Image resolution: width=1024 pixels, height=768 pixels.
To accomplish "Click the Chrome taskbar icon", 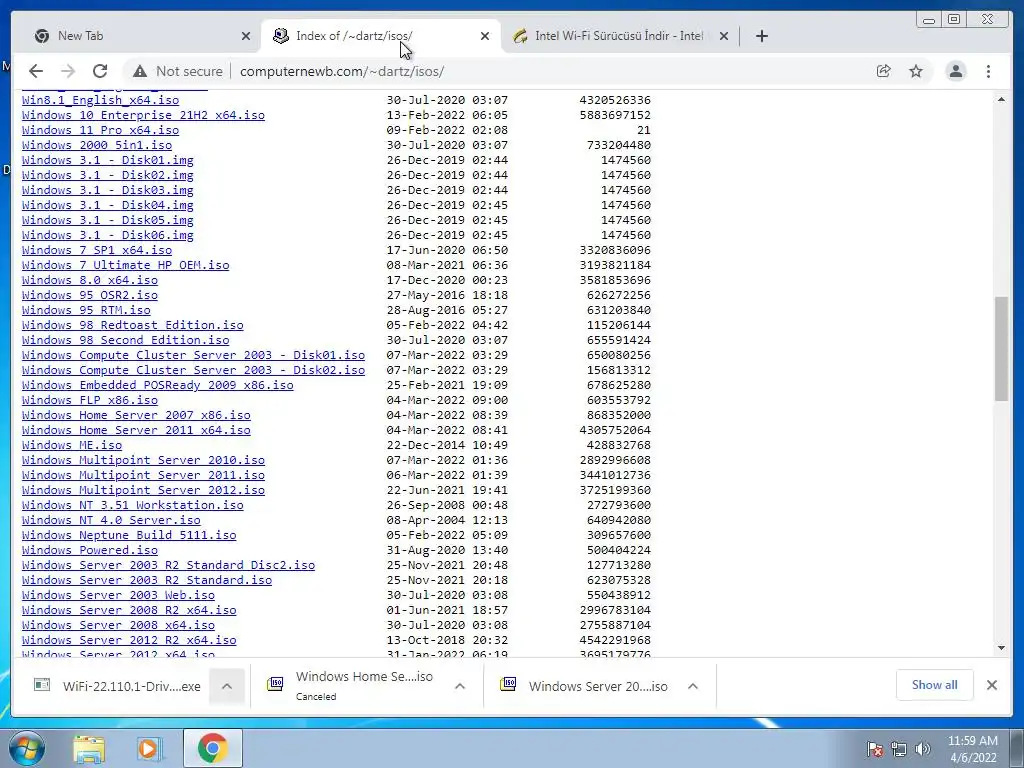I will pyautogui.click(x=212, y=748).
